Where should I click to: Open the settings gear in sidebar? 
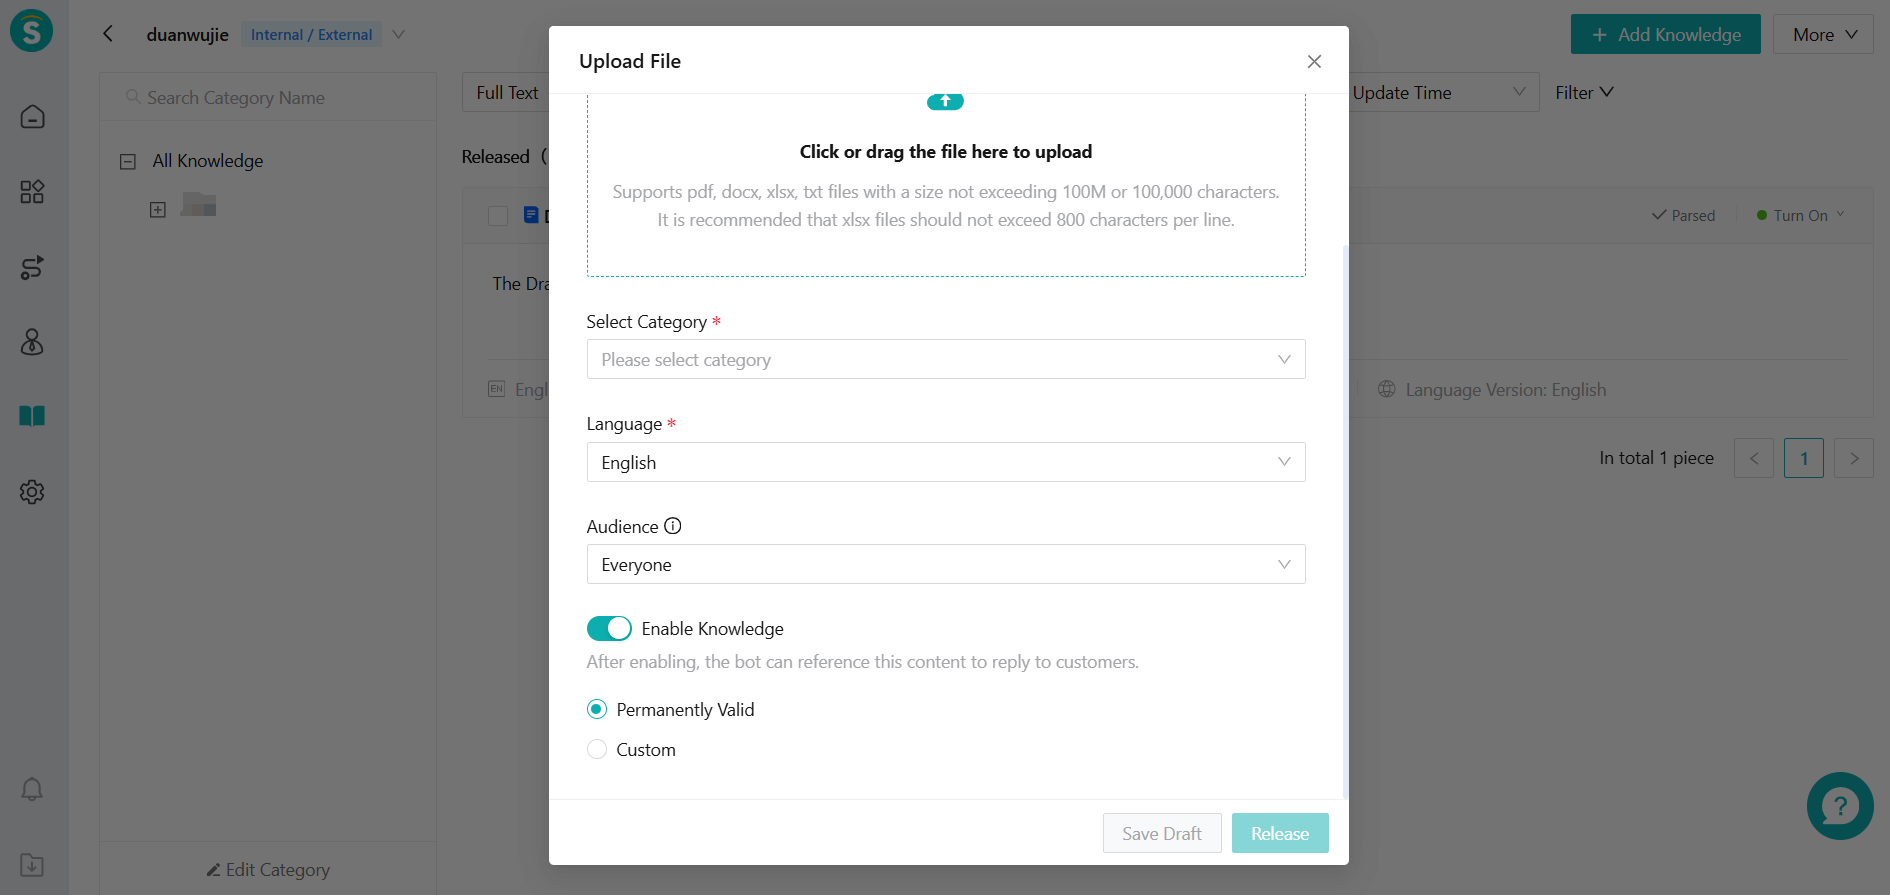coord(32,492)
